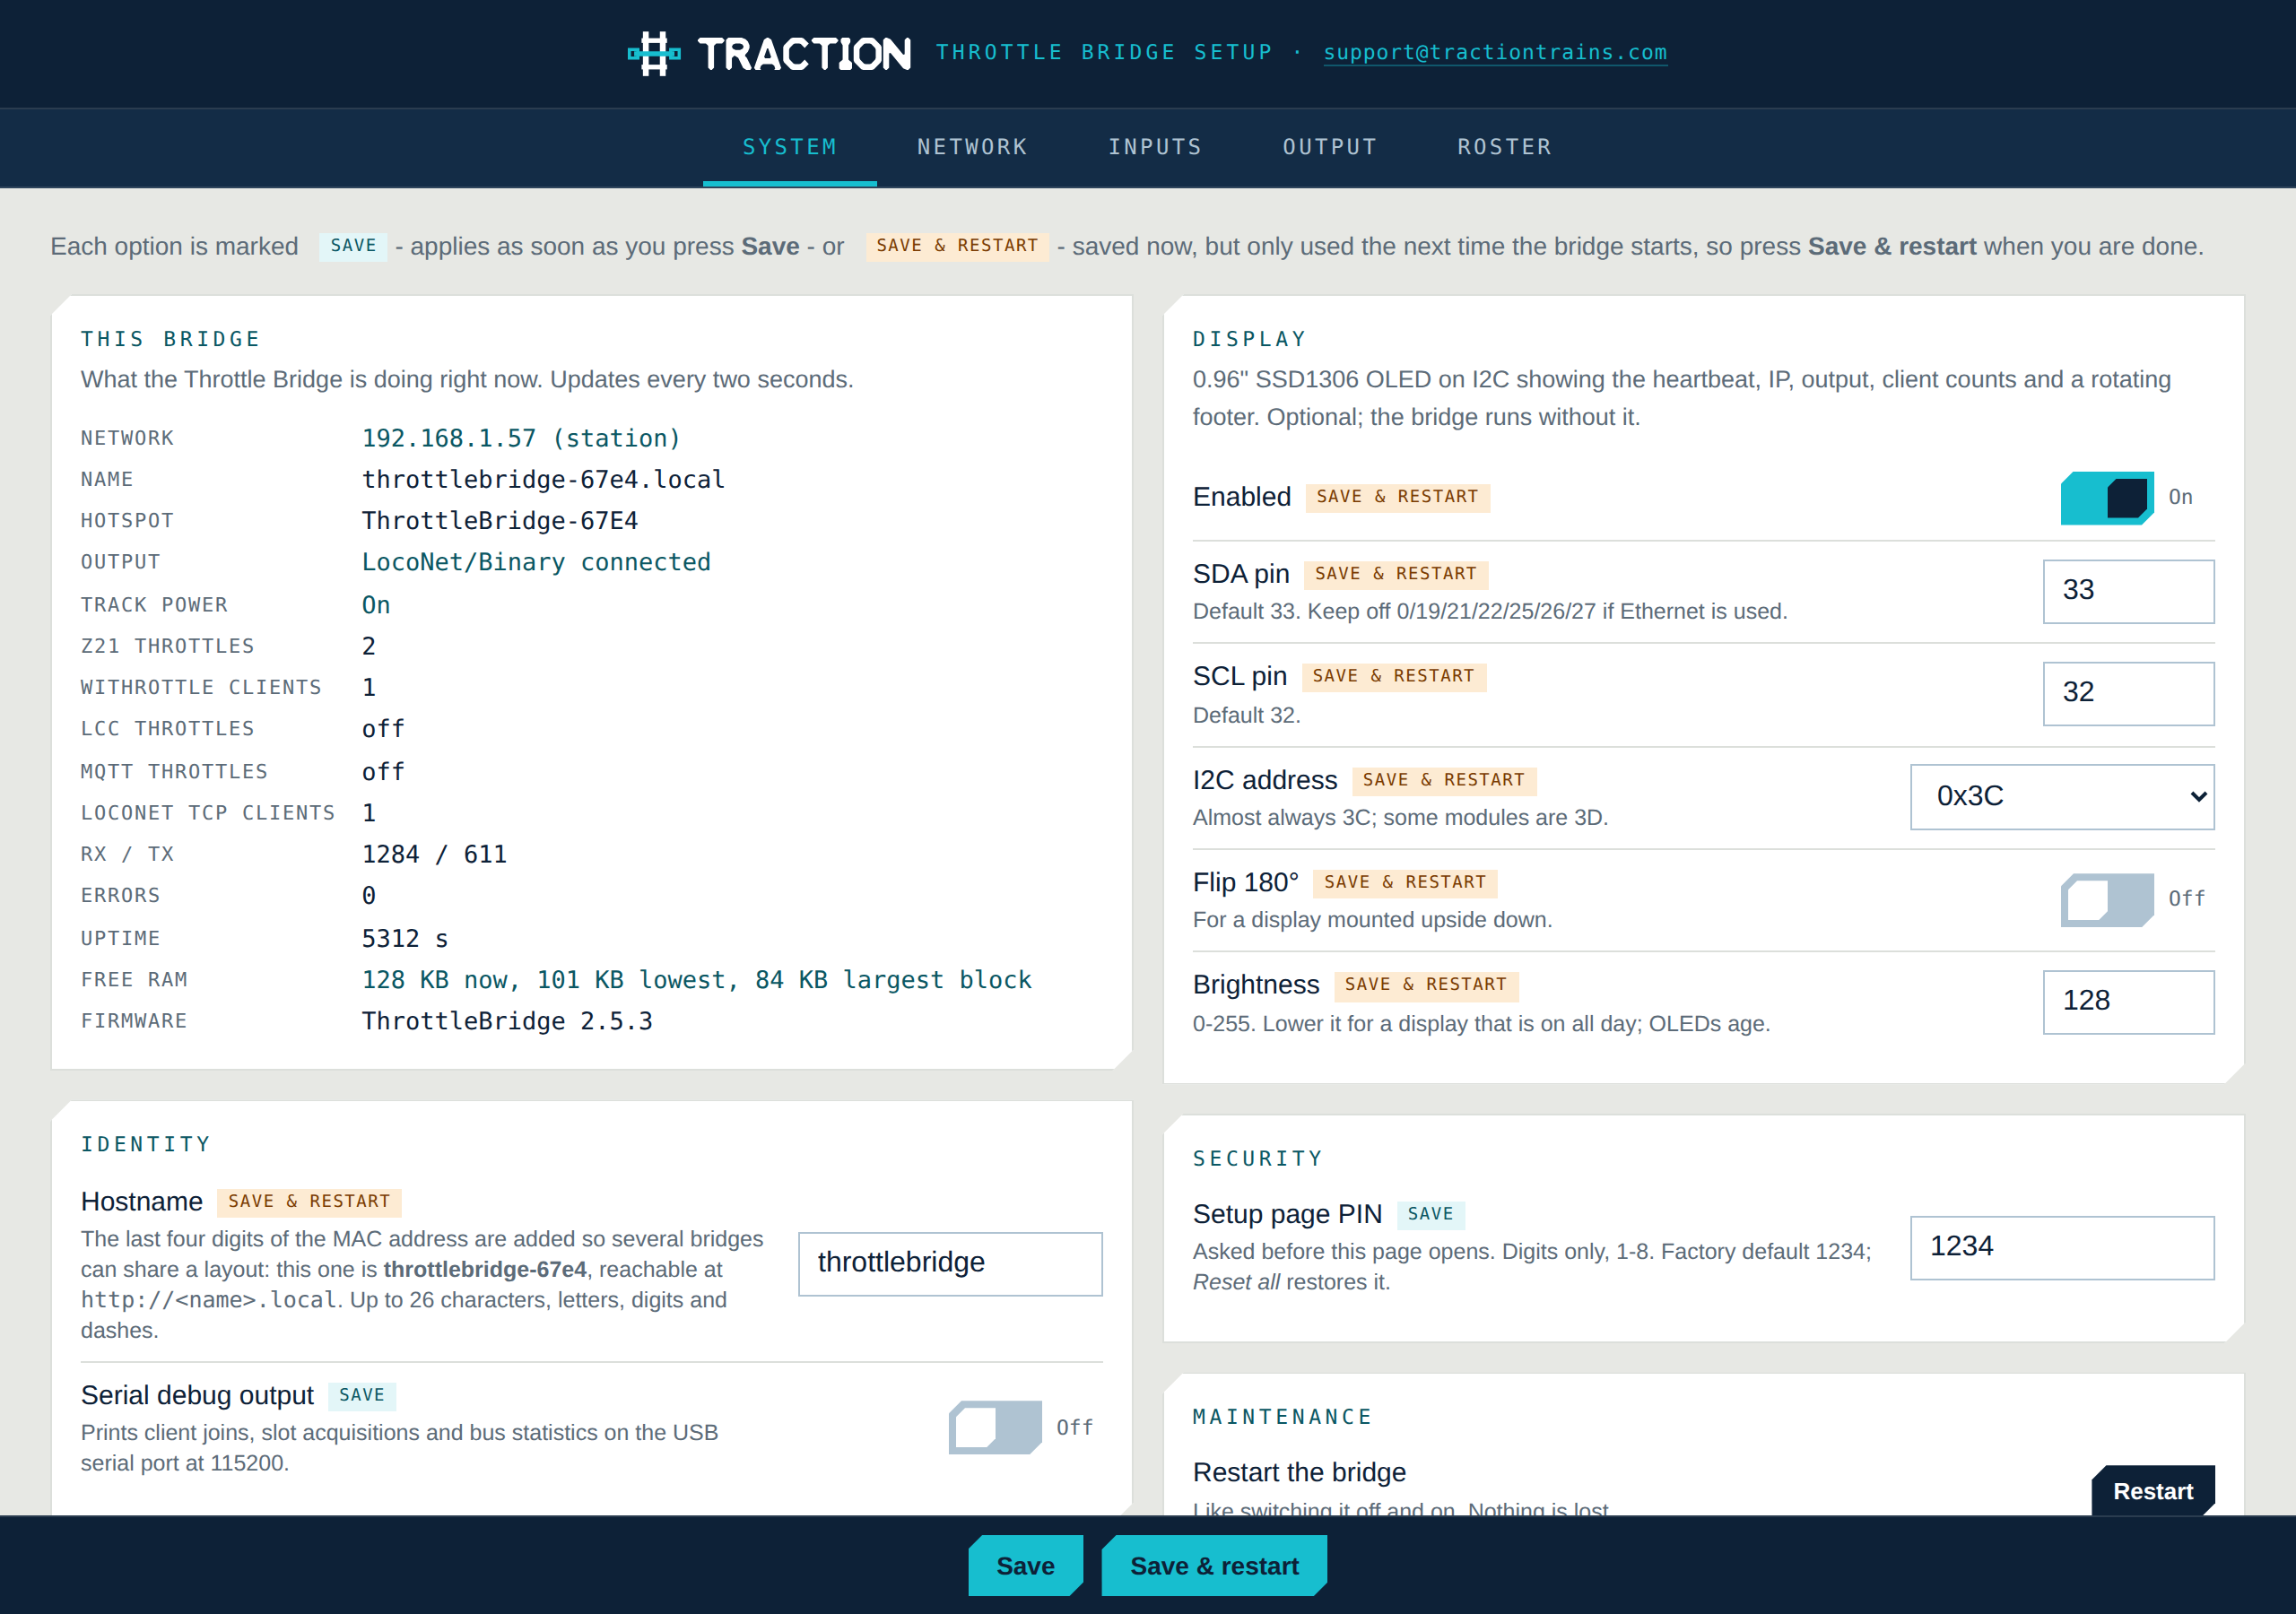
Task: Click the LocoNet/Binary connected status
Action: [x=536, y=562]
